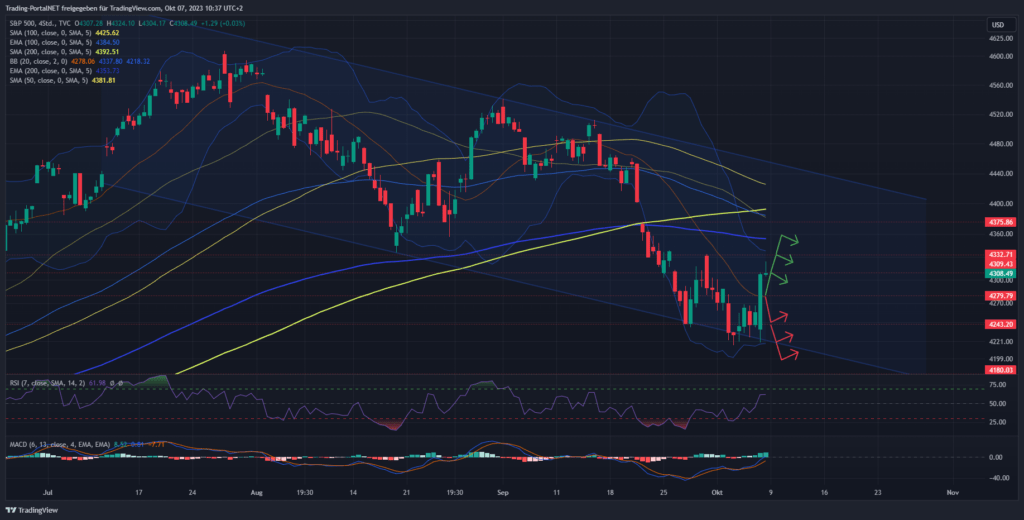The image size is (1024, 520).
Task: Open the USD currency selector
Action: pos(996,24)
